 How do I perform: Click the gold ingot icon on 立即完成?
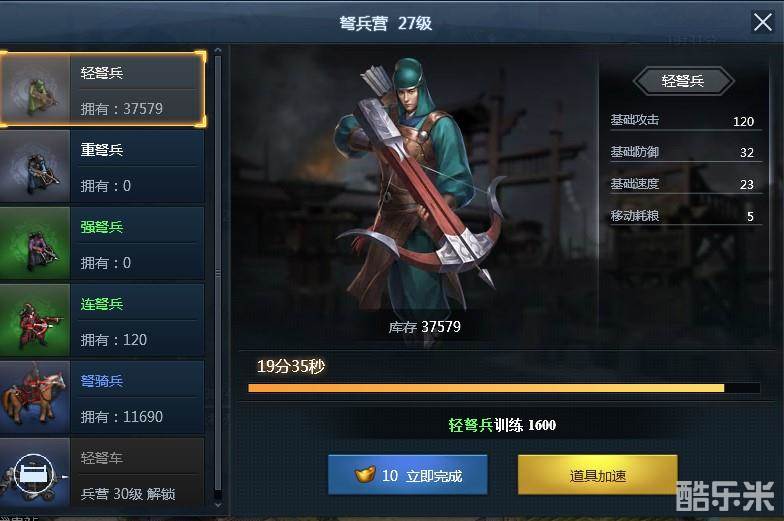pos(365,474)
